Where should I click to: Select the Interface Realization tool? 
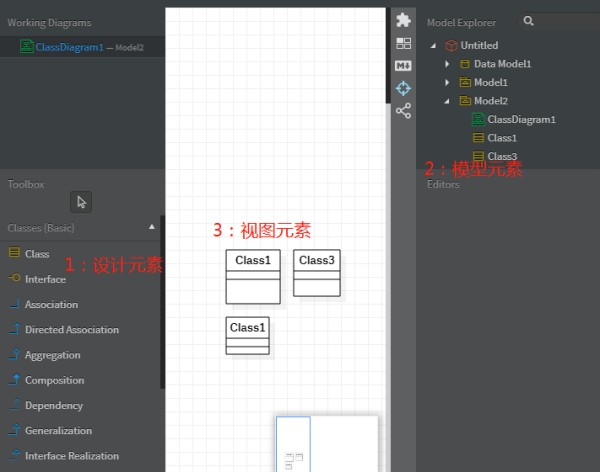pyautogui.click(x=82, y=456)
